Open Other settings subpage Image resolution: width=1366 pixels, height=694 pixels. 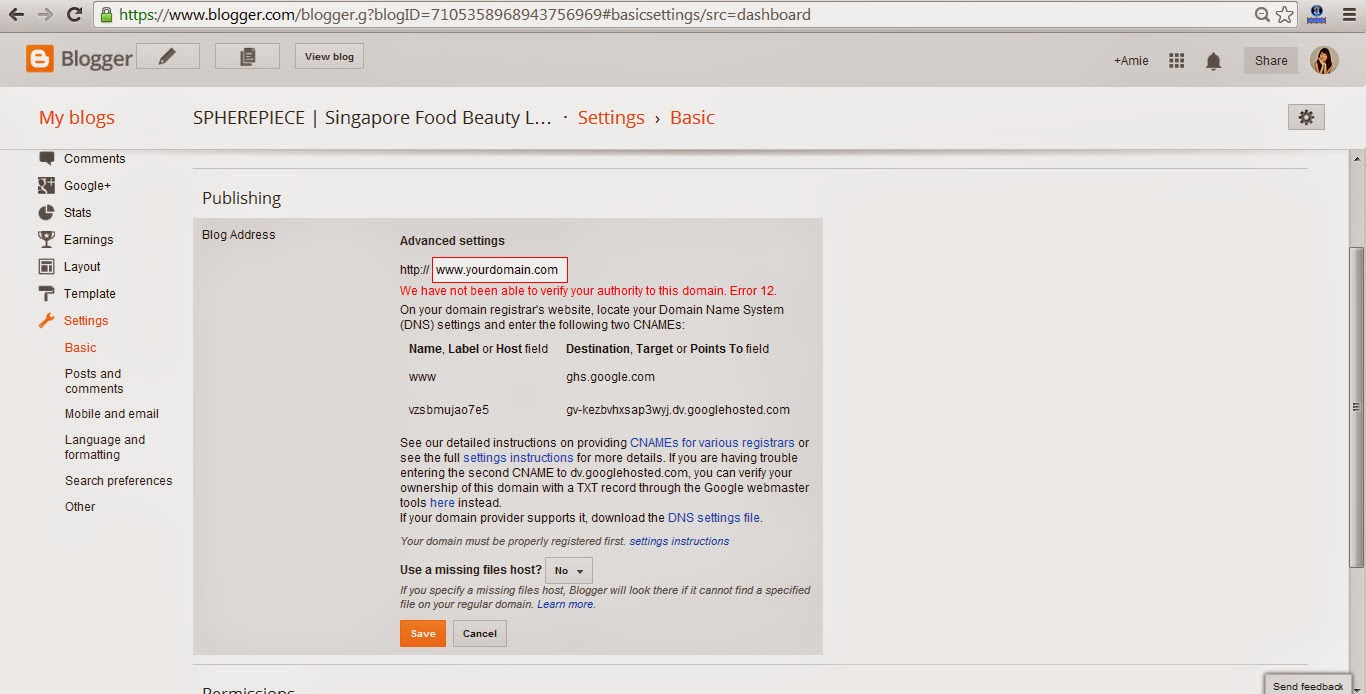[80, 506]
